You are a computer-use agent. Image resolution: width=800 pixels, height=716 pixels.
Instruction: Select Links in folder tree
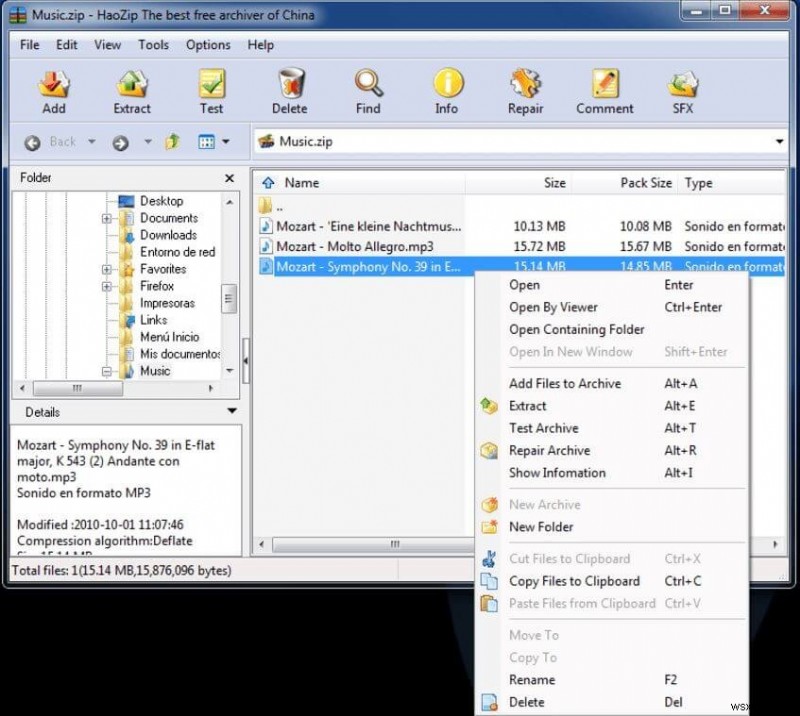pos(154,320)
